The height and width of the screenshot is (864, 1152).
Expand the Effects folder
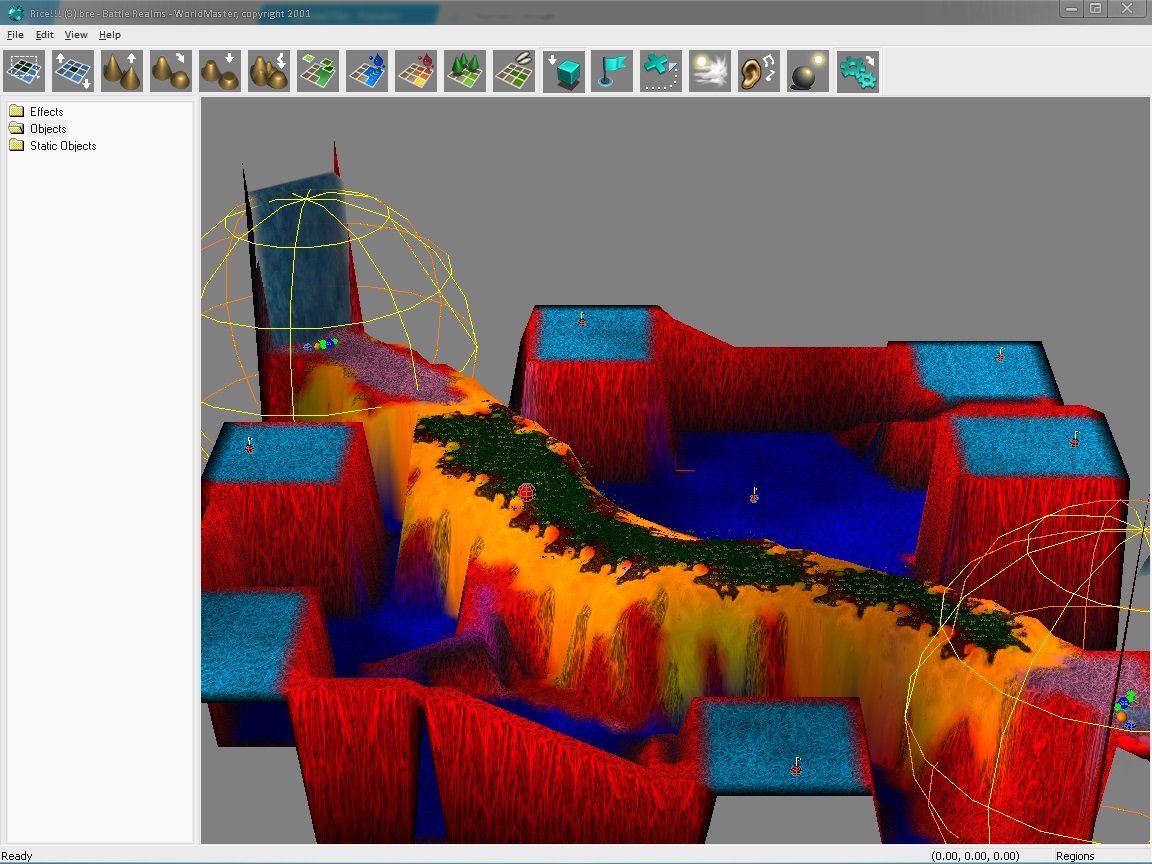coord(46,112)
